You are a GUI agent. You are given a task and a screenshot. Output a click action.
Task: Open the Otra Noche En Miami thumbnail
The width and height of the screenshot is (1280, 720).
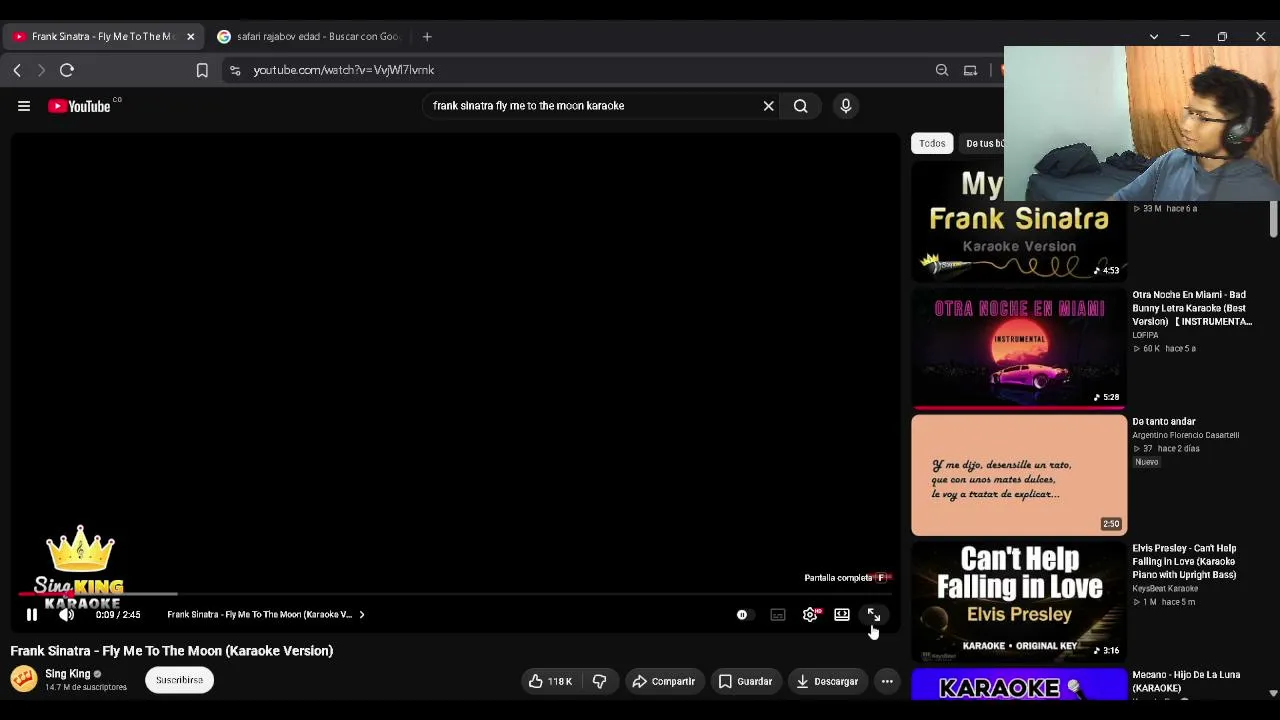pyautogui.click(x=1019, y=348)
